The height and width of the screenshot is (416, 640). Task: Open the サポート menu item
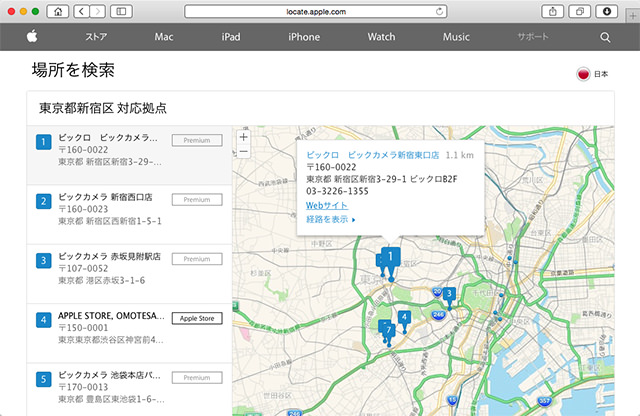533,37
